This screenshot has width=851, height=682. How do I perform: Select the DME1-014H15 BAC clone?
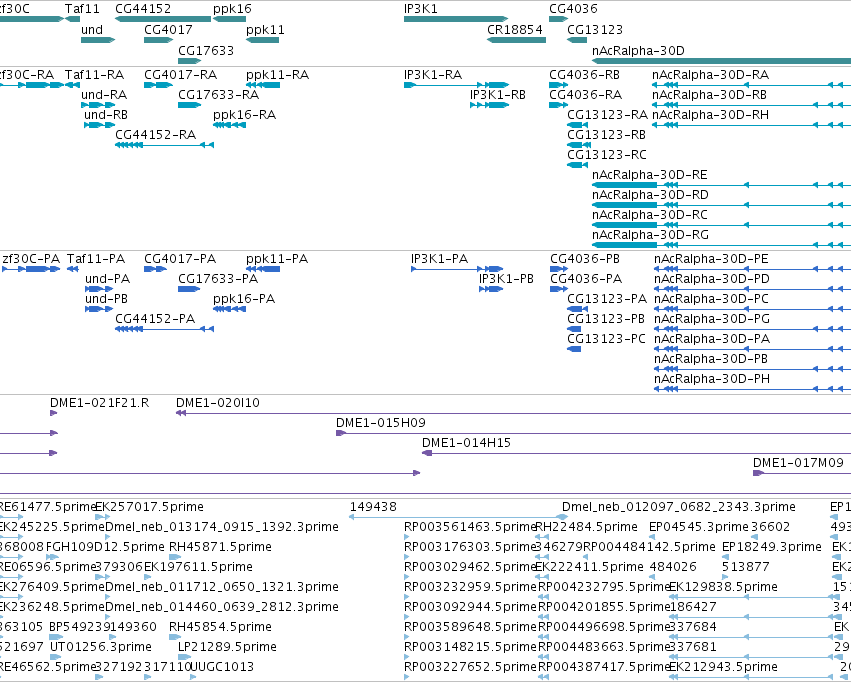click(637, 453)
